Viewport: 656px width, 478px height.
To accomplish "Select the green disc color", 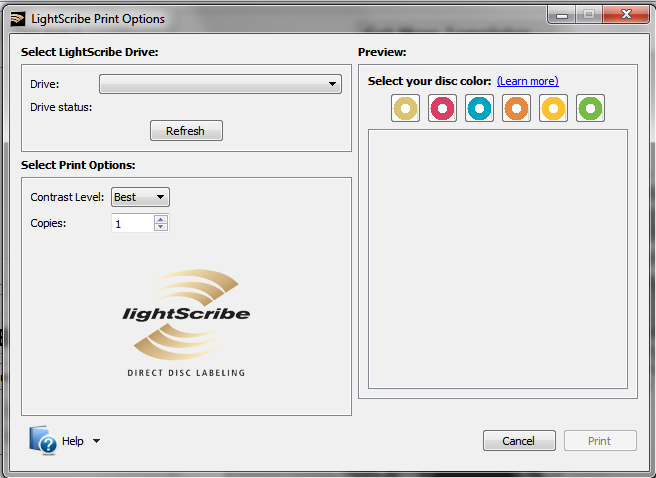I will [590, 108].
